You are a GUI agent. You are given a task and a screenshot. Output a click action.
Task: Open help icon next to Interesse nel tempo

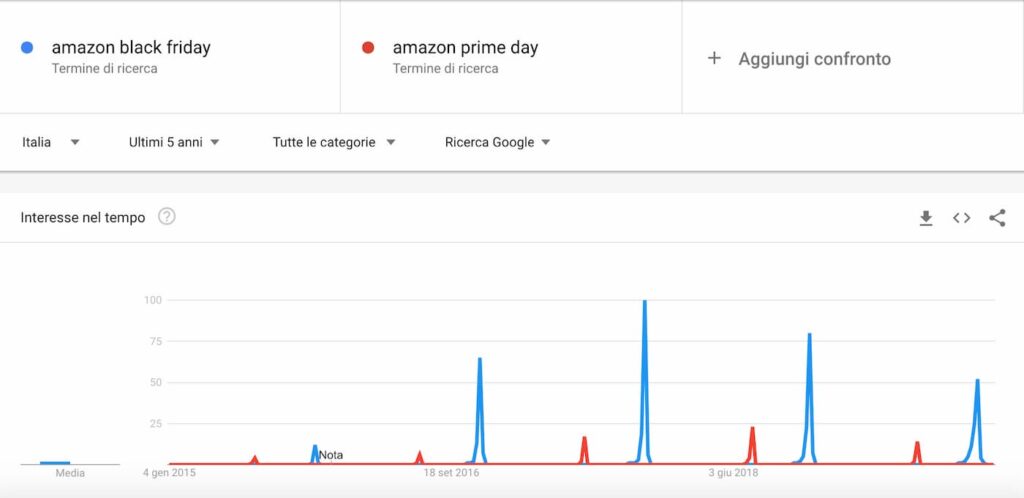click(167, 217)
